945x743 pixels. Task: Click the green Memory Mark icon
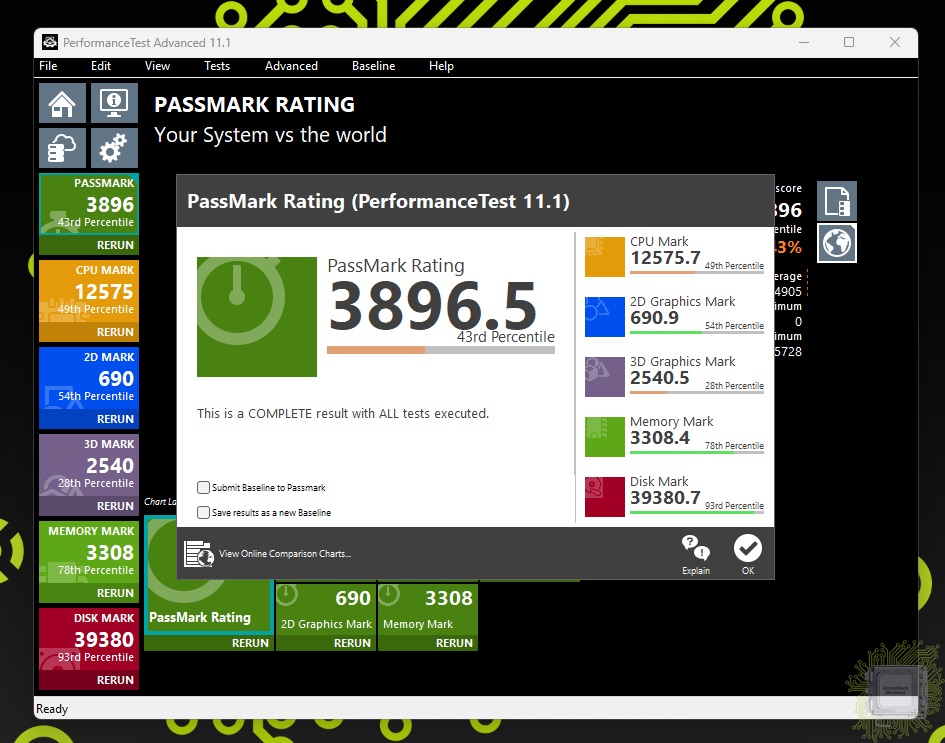pyautogui.click(x=604, y=437)
